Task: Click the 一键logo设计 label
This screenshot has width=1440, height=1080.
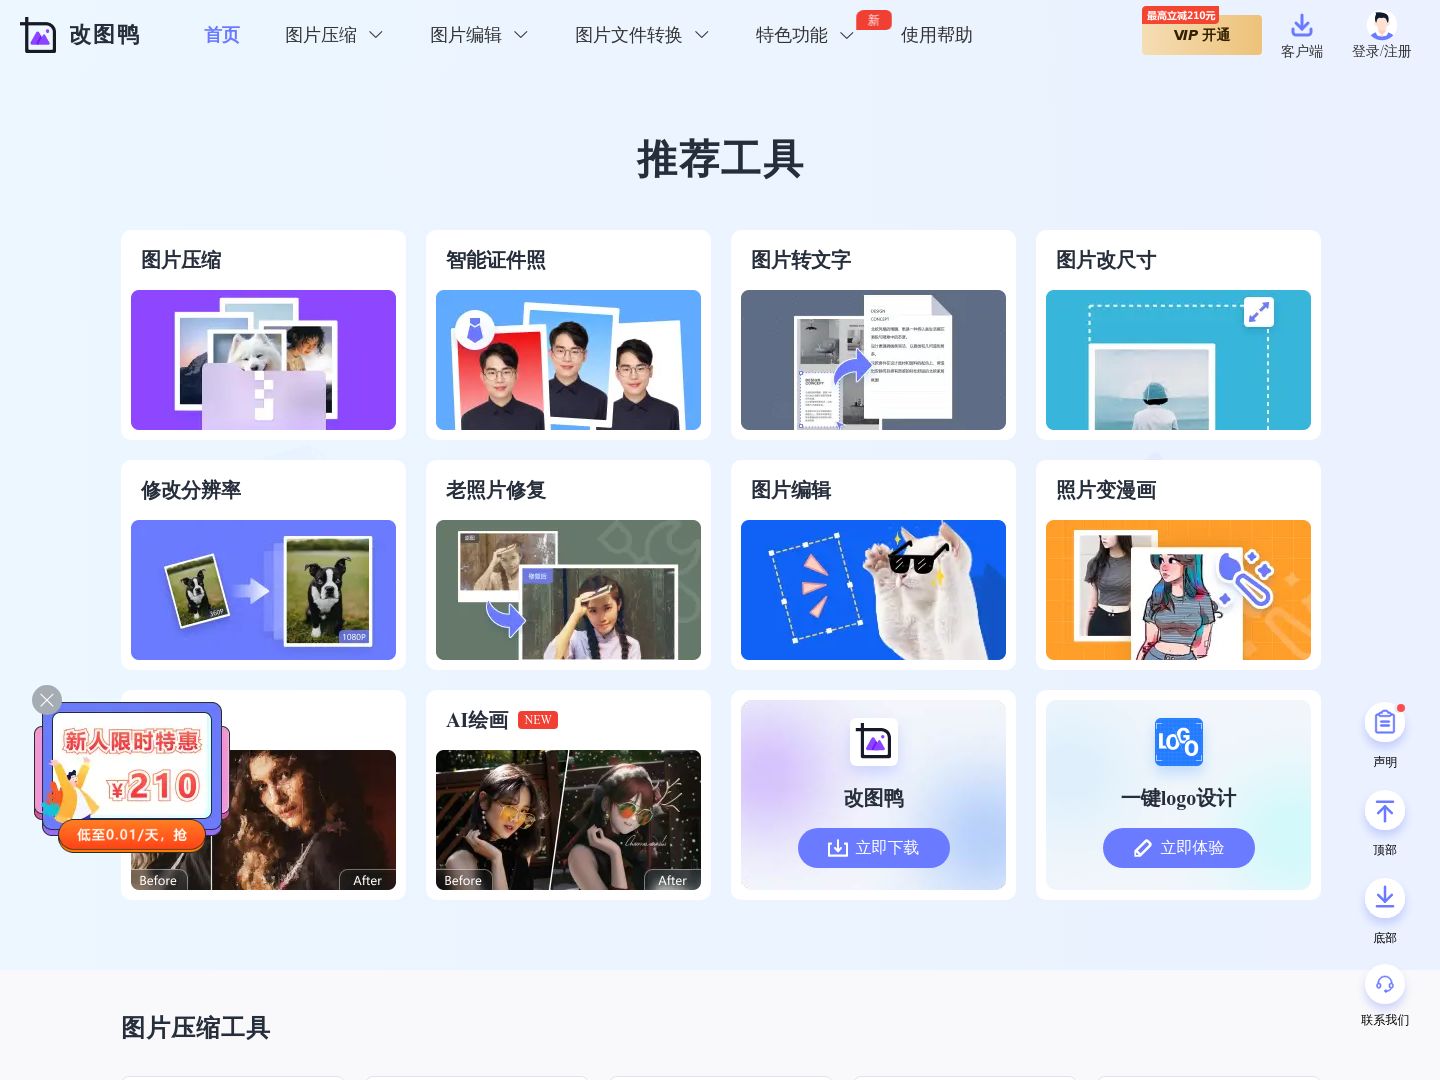Action: [1178, 798]
